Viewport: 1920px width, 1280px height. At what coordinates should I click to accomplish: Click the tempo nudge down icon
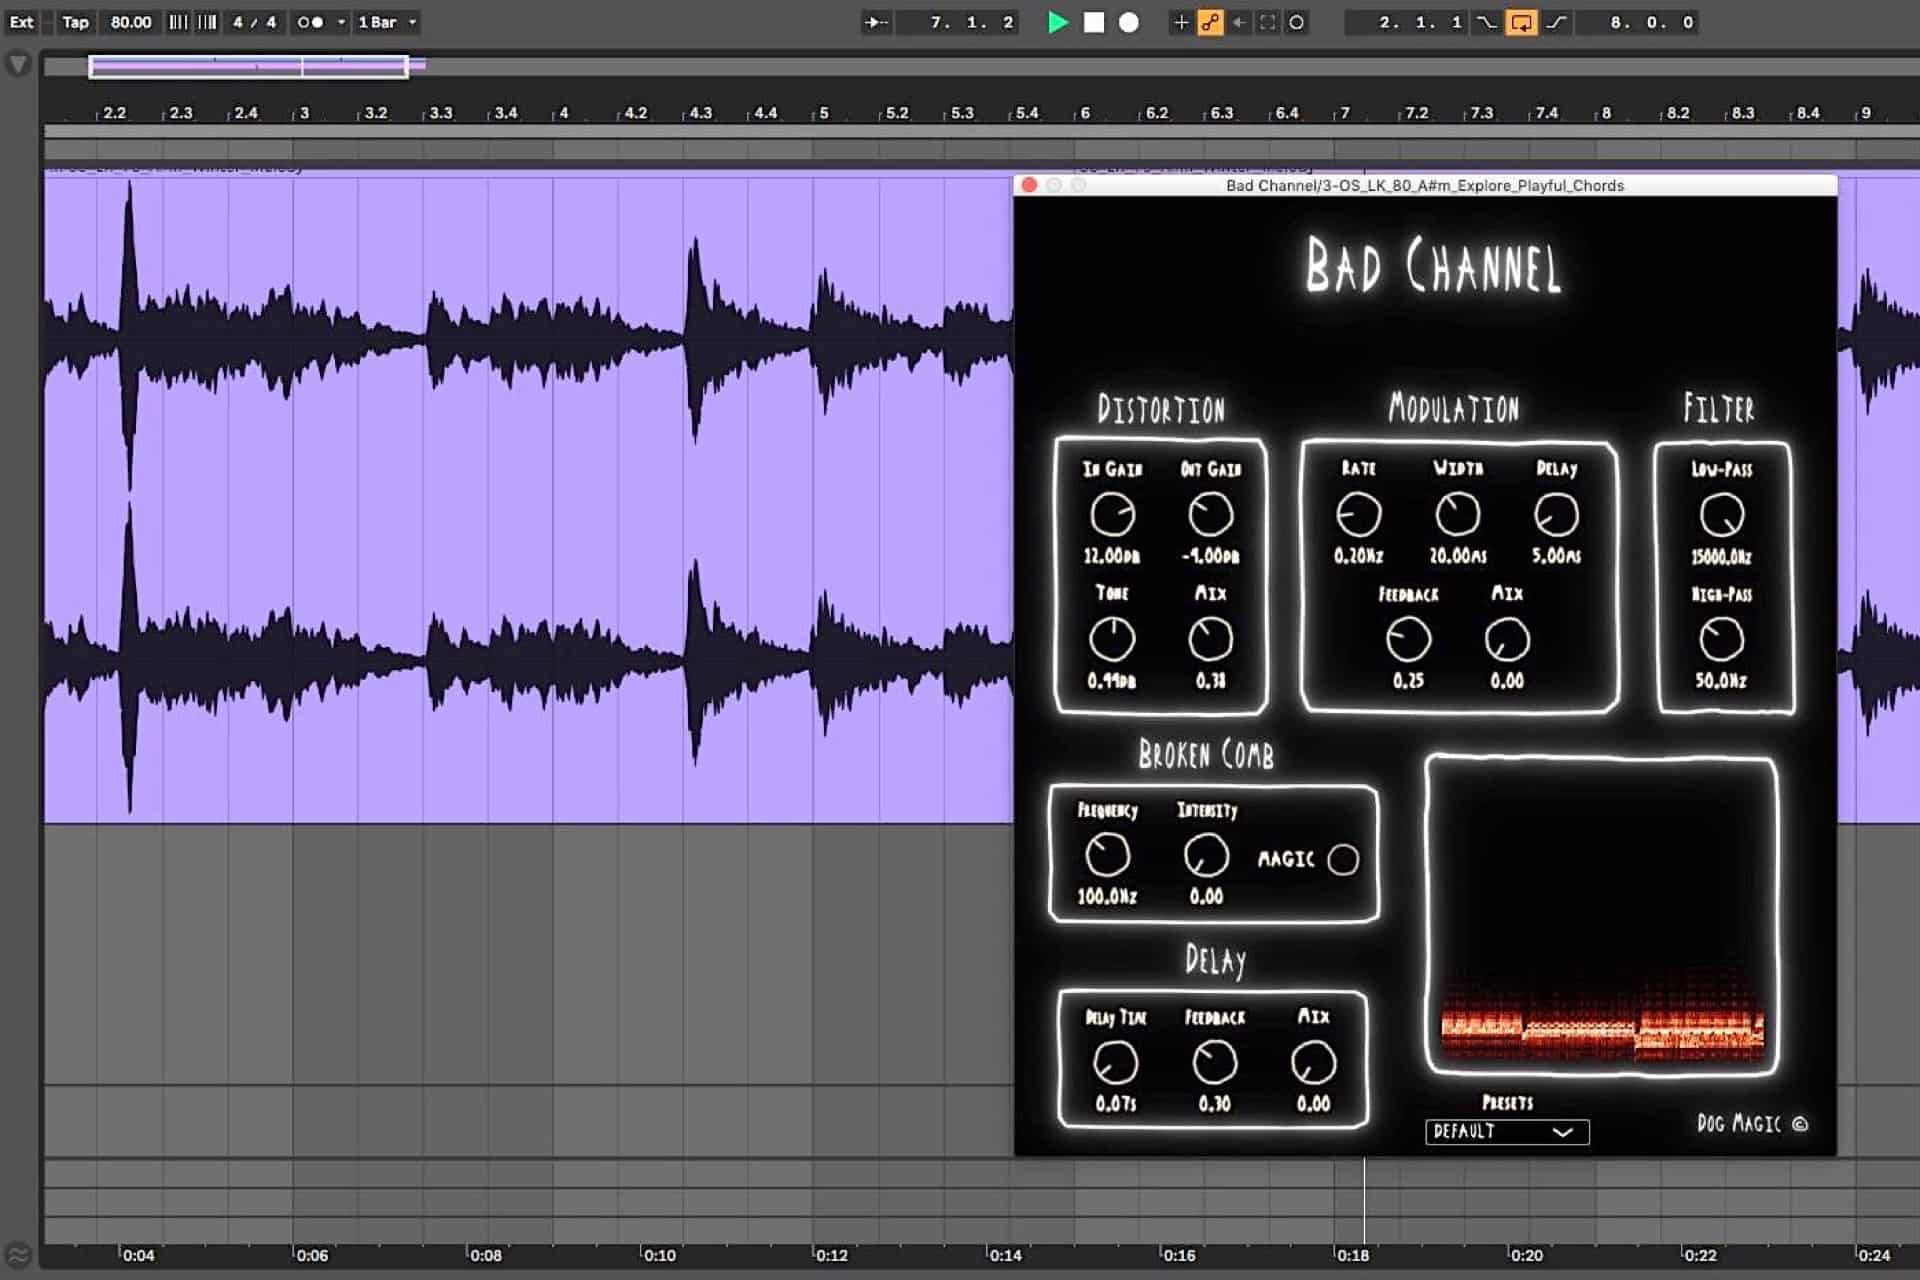pyautogui.click(x=179, y=22)
